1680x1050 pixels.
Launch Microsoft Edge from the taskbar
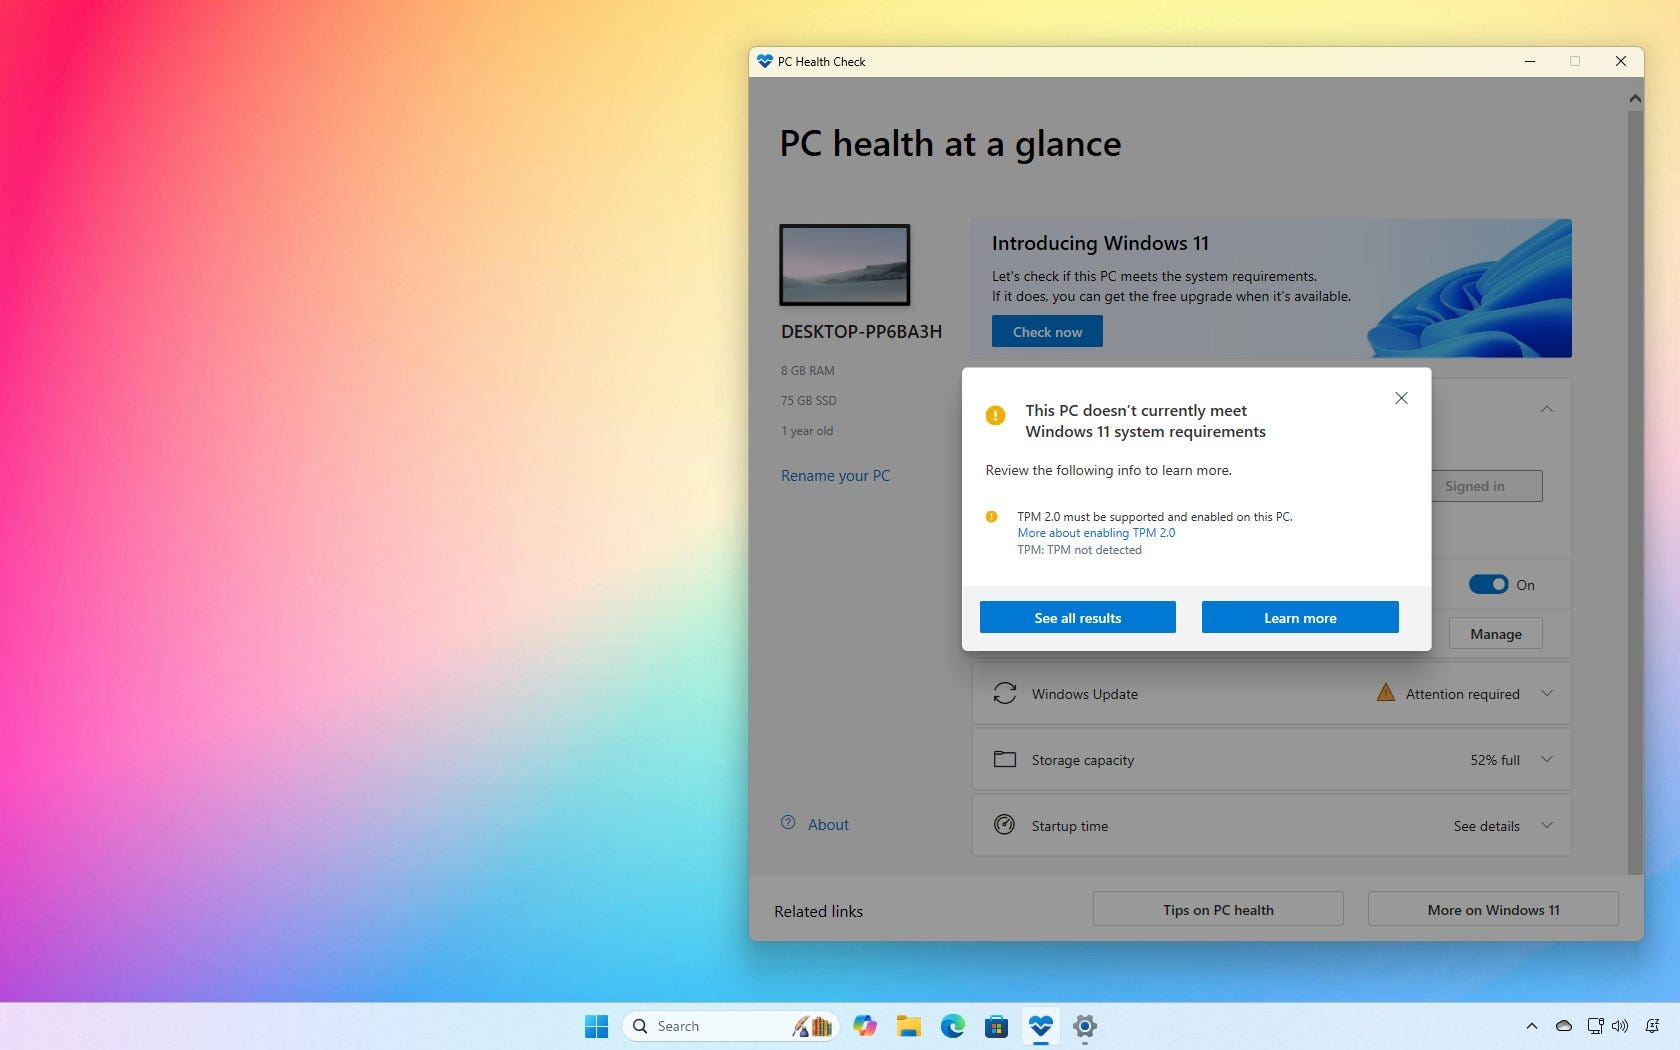(952, 1026)
